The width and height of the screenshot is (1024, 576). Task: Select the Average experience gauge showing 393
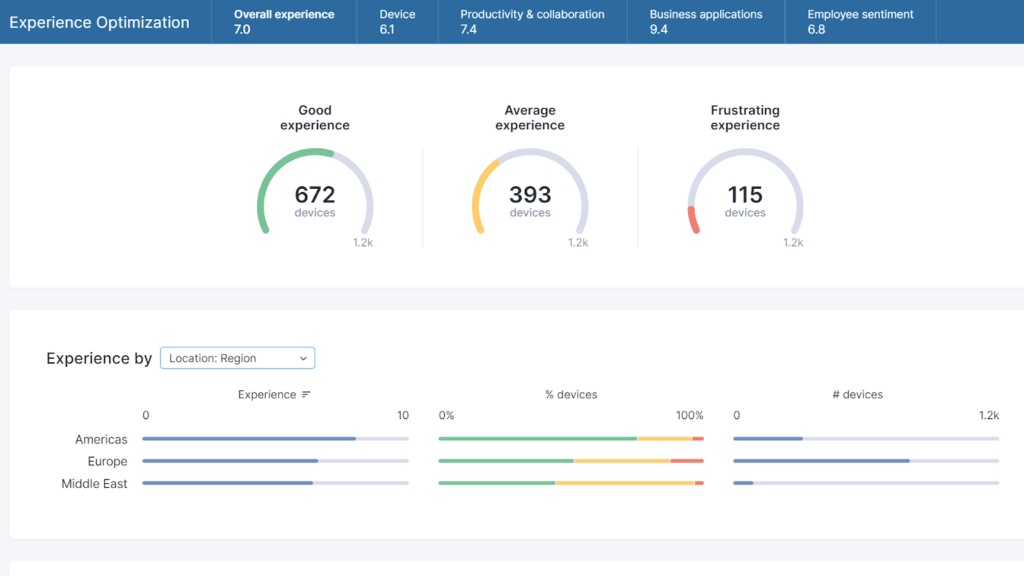pyautogui.click(x=530, y=193)
